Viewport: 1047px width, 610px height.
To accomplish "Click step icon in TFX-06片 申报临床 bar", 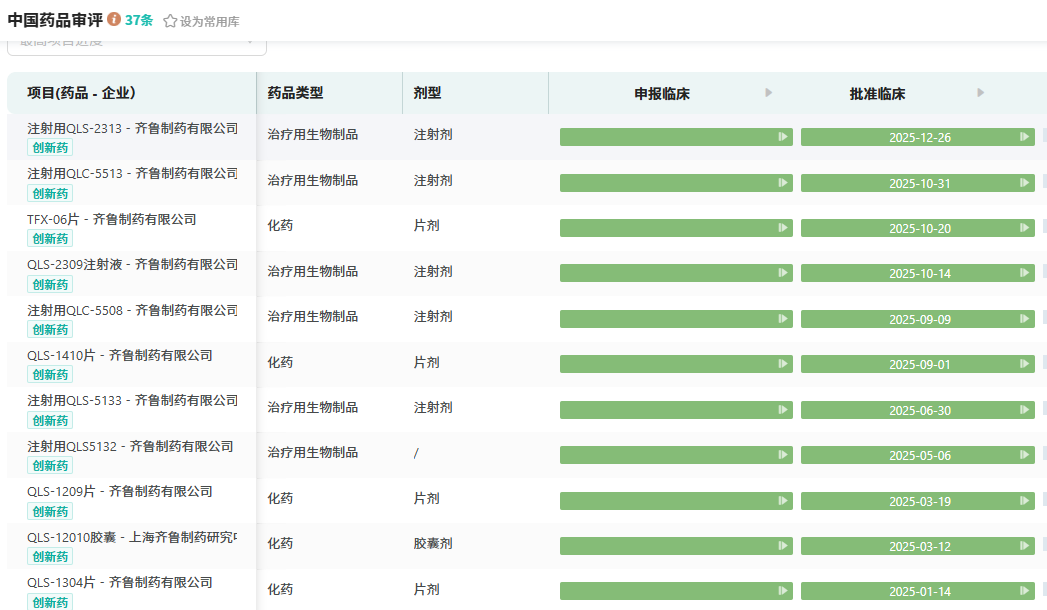I will [x=783, y=228].
